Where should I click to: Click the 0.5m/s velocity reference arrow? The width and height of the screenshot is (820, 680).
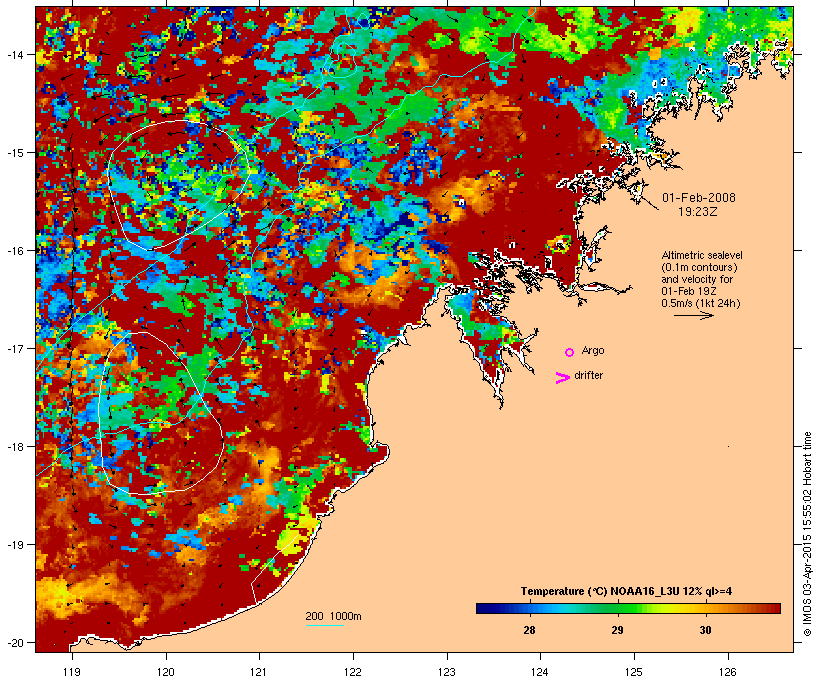[x=693, y=315]
